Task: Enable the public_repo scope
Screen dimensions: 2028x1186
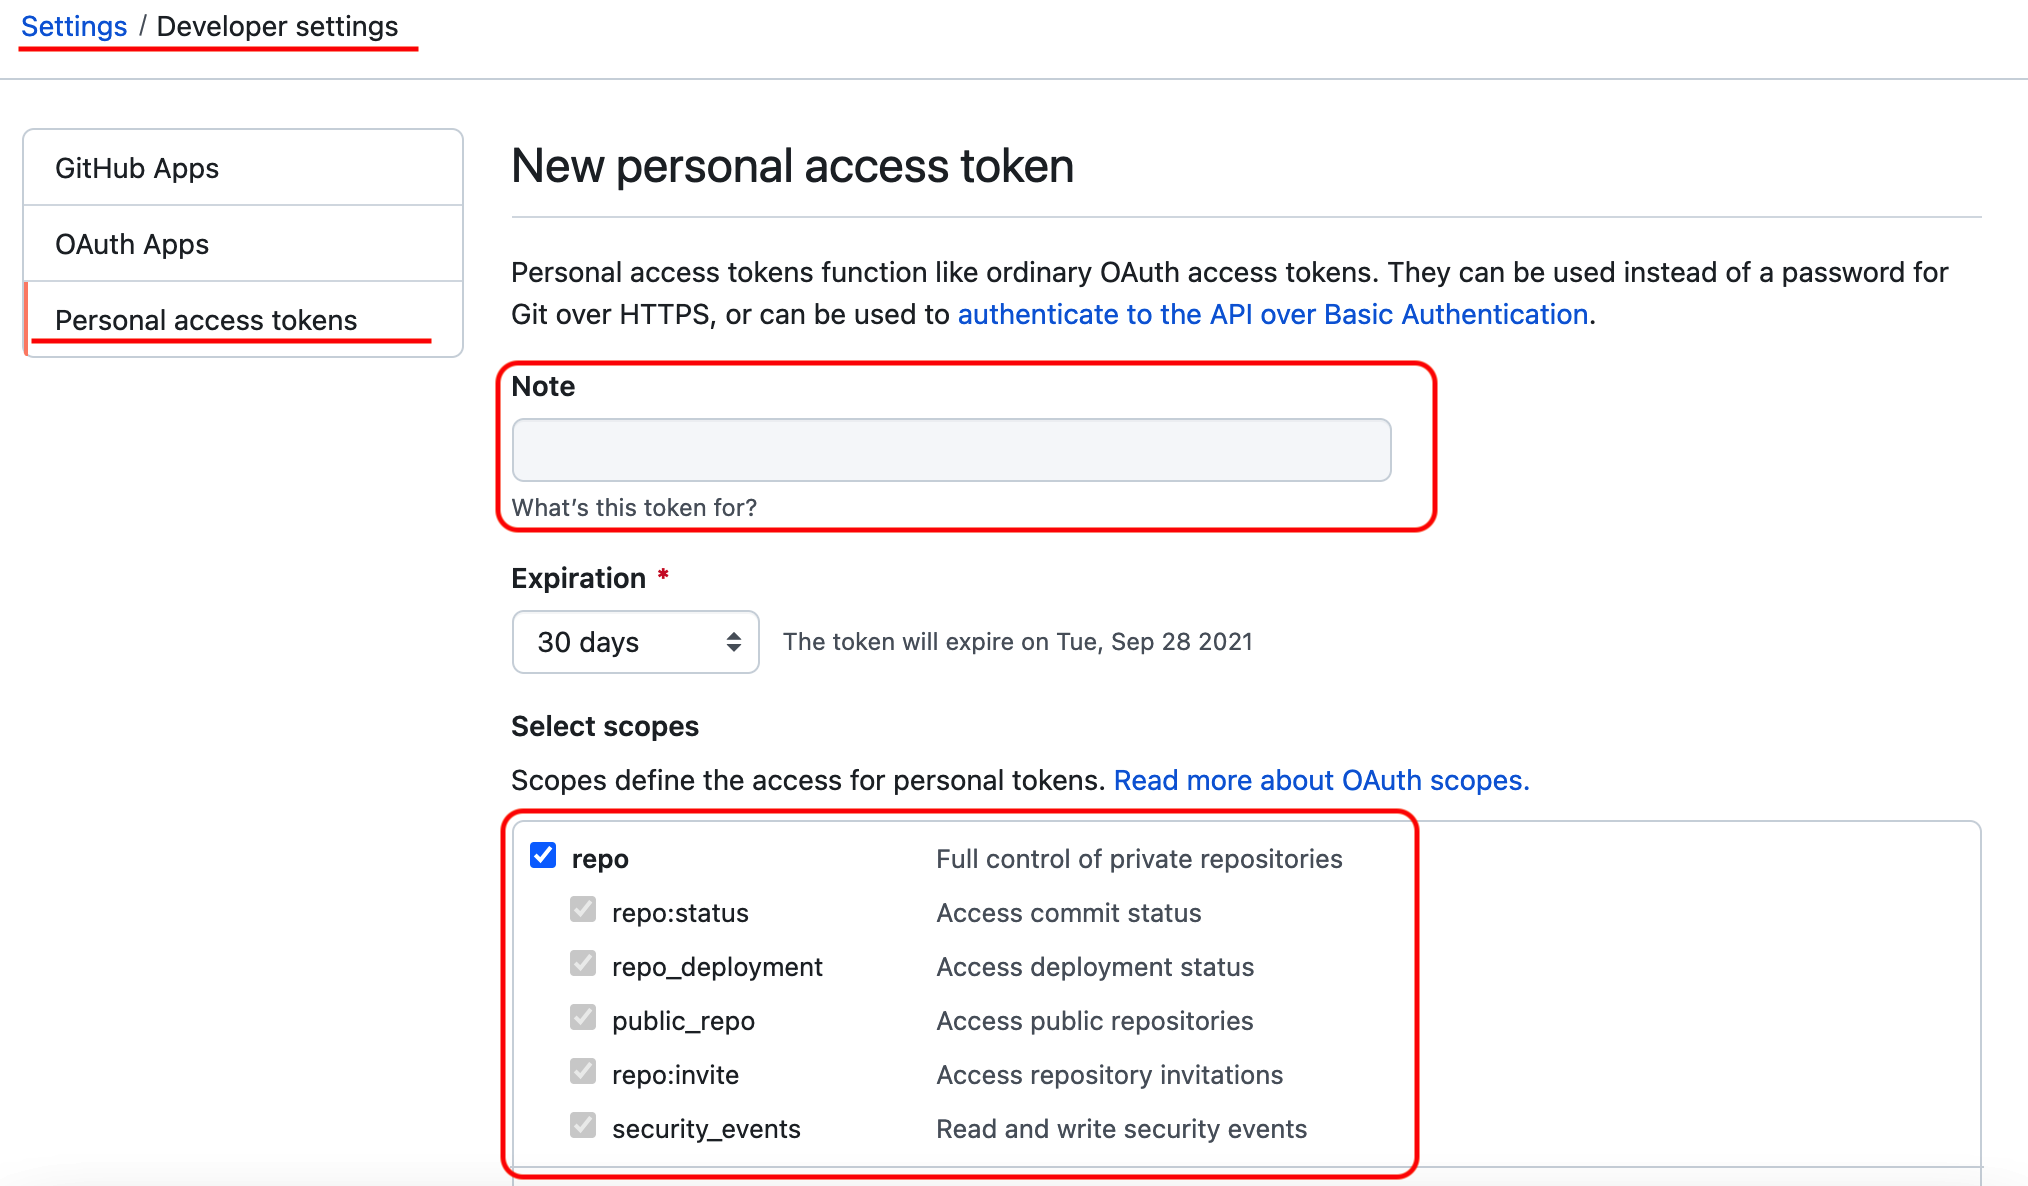Action: (x=581, y=1019)
